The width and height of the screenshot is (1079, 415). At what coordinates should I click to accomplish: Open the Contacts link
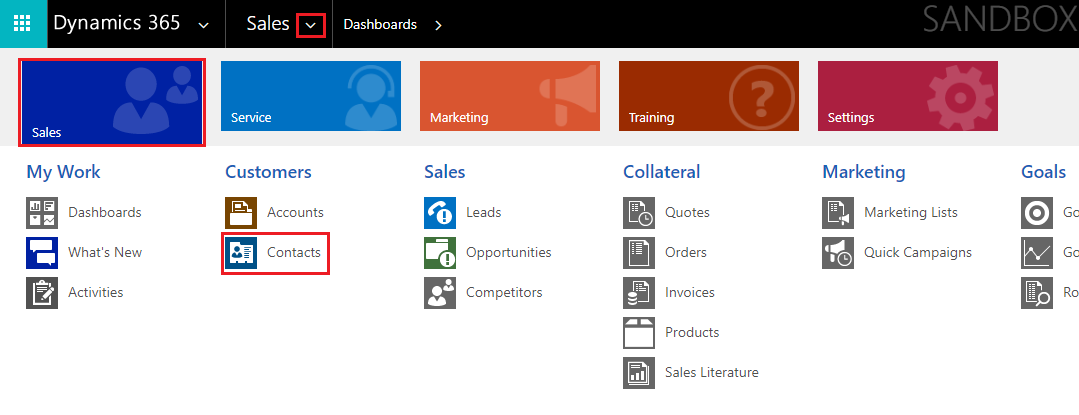pyautogui.click(x=293, y=253)
